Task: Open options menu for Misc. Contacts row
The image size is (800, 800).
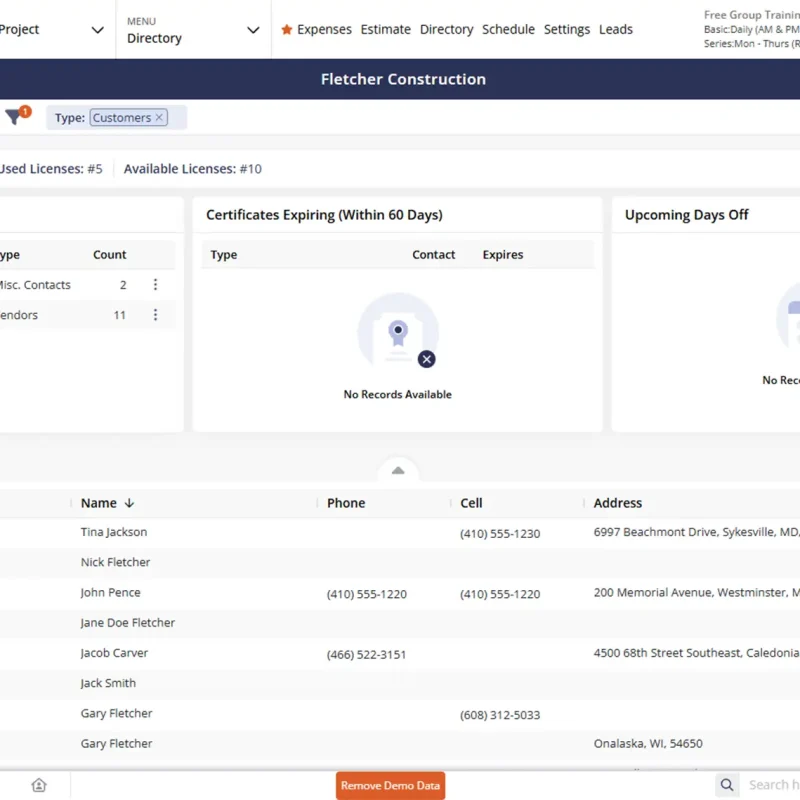Action: tap(155, 284)
